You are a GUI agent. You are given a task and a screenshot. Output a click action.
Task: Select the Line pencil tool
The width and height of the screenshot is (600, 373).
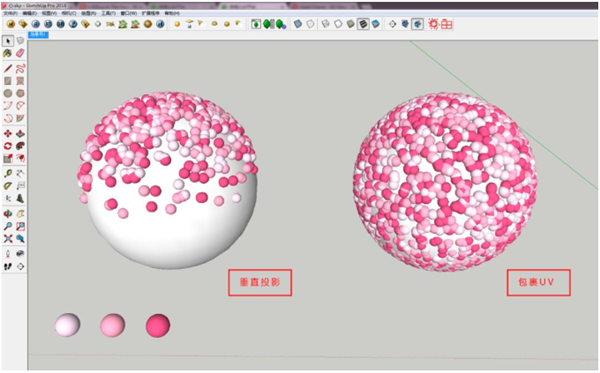[x=8, y=69]
